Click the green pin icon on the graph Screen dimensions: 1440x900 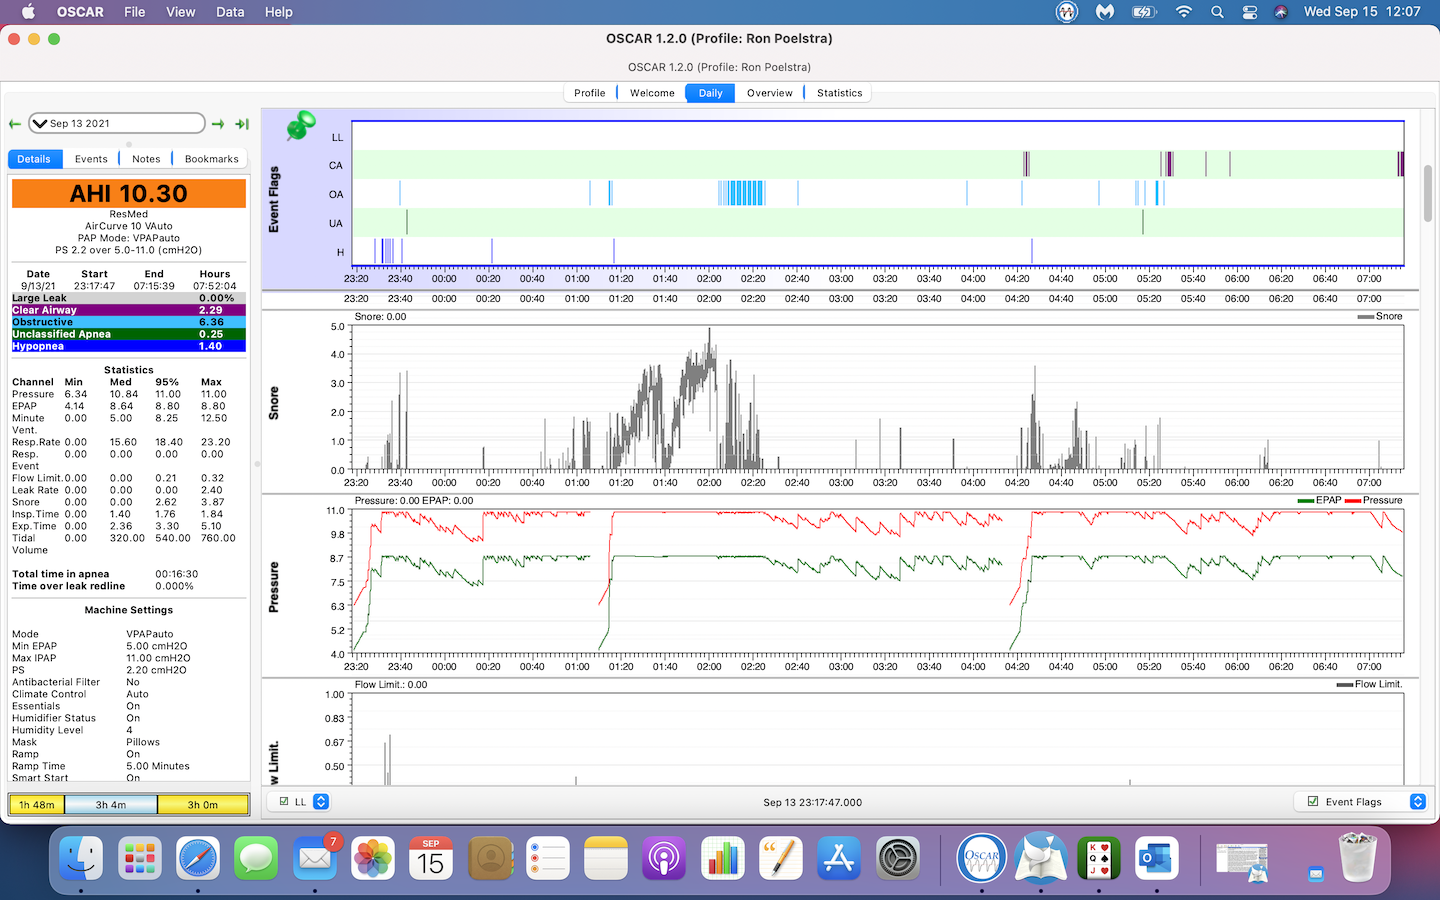(x=300, y=126)
